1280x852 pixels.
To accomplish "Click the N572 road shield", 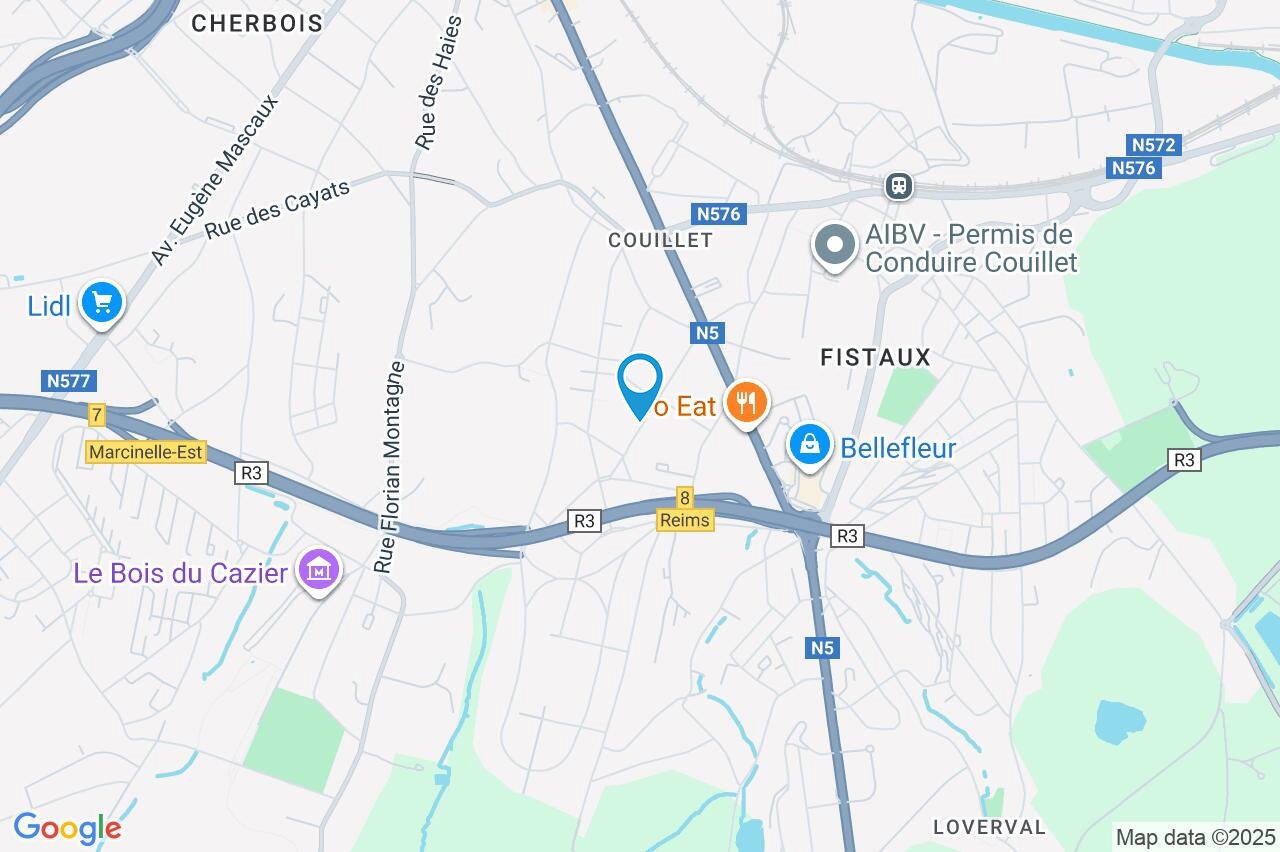I will [x=1155, y=145].
